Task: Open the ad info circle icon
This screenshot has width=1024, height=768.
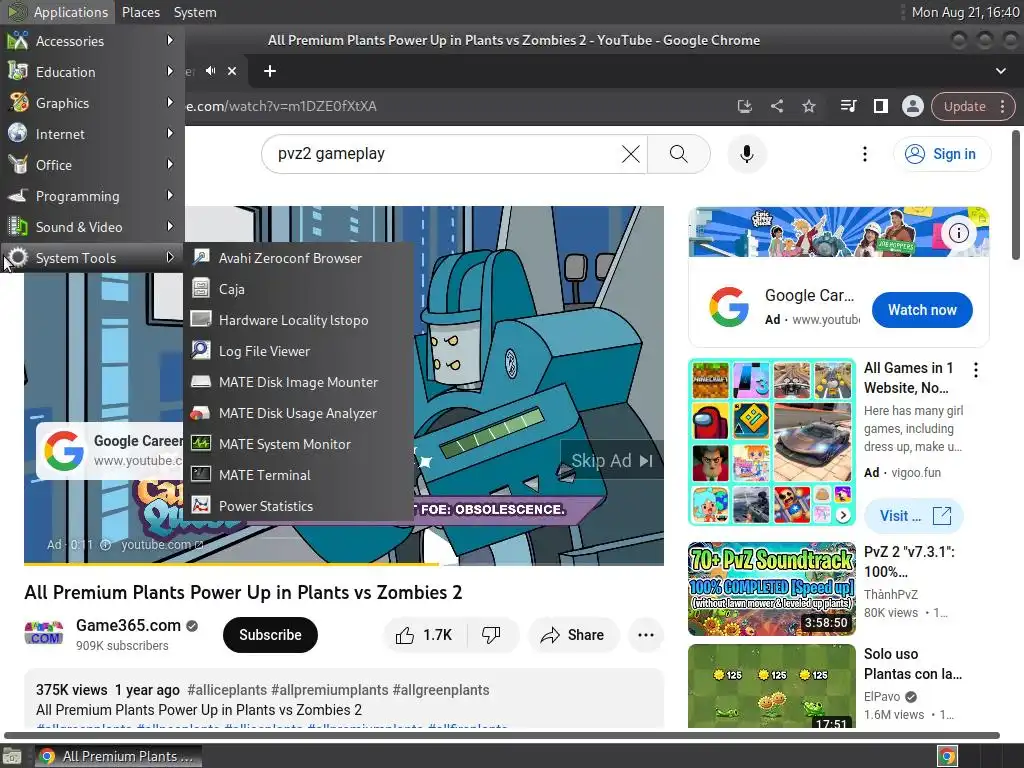Action: click(958, 233)
